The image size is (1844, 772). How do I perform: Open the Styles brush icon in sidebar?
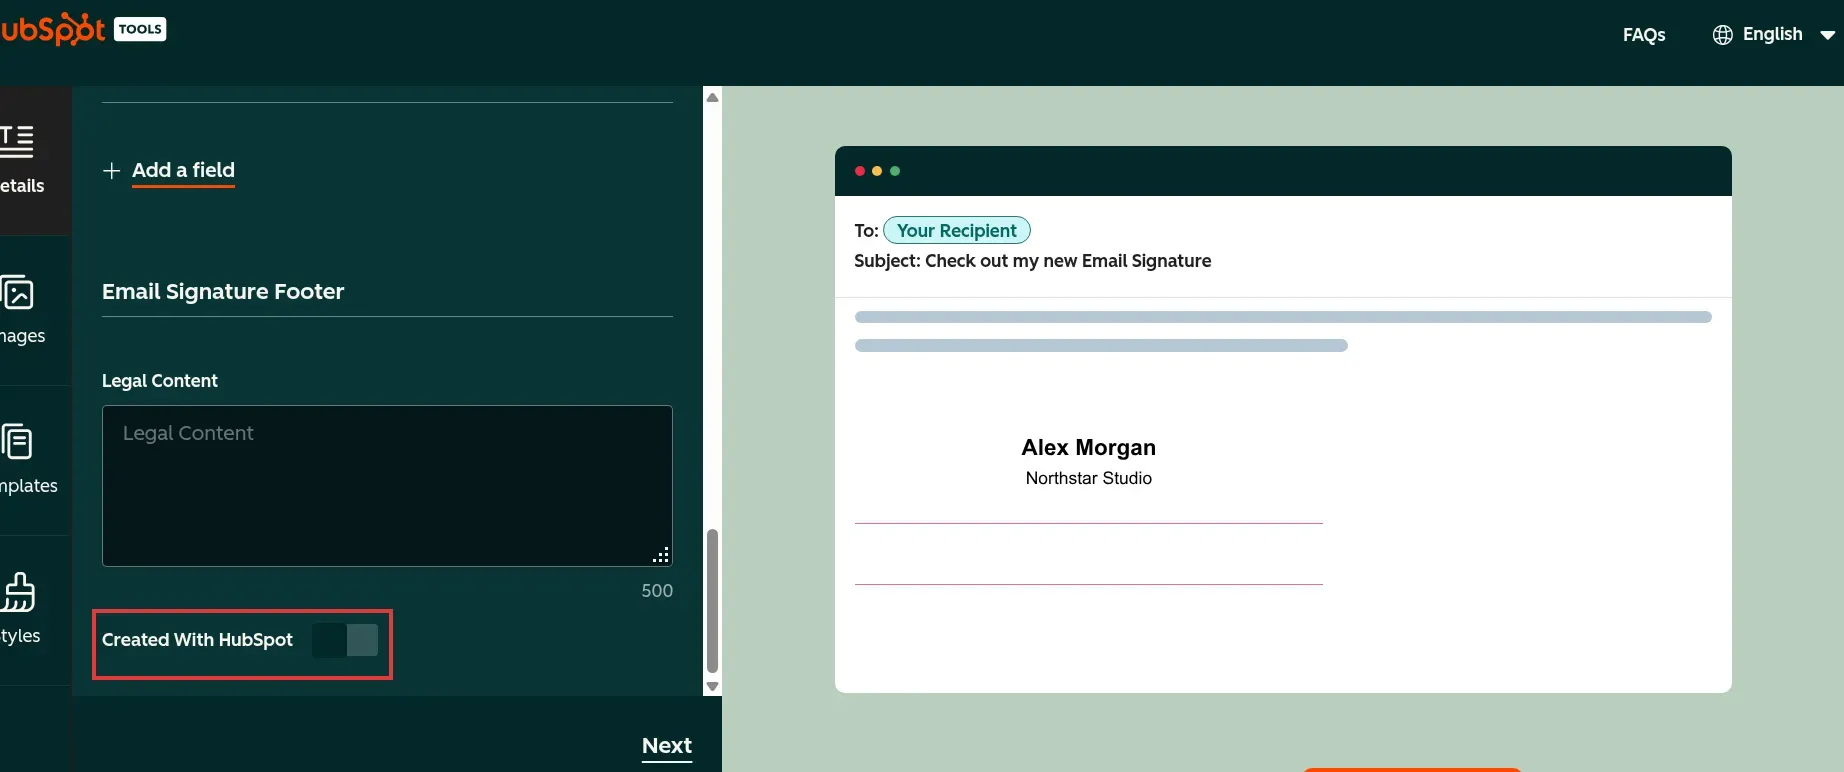18,591
